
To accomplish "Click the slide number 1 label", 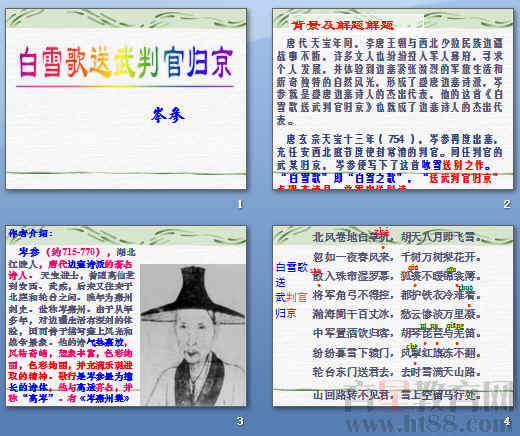I will point(240,204).
